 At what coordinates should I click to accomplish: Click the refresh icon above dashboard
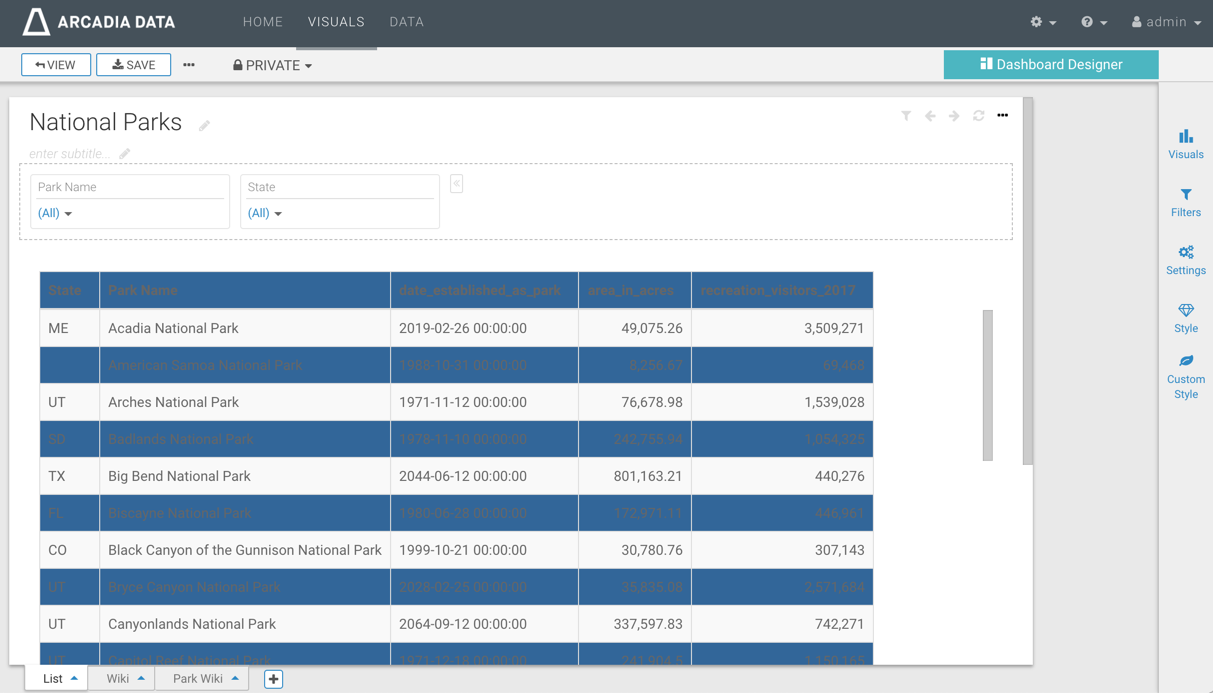pyautogui.click(x=978, y=116)
